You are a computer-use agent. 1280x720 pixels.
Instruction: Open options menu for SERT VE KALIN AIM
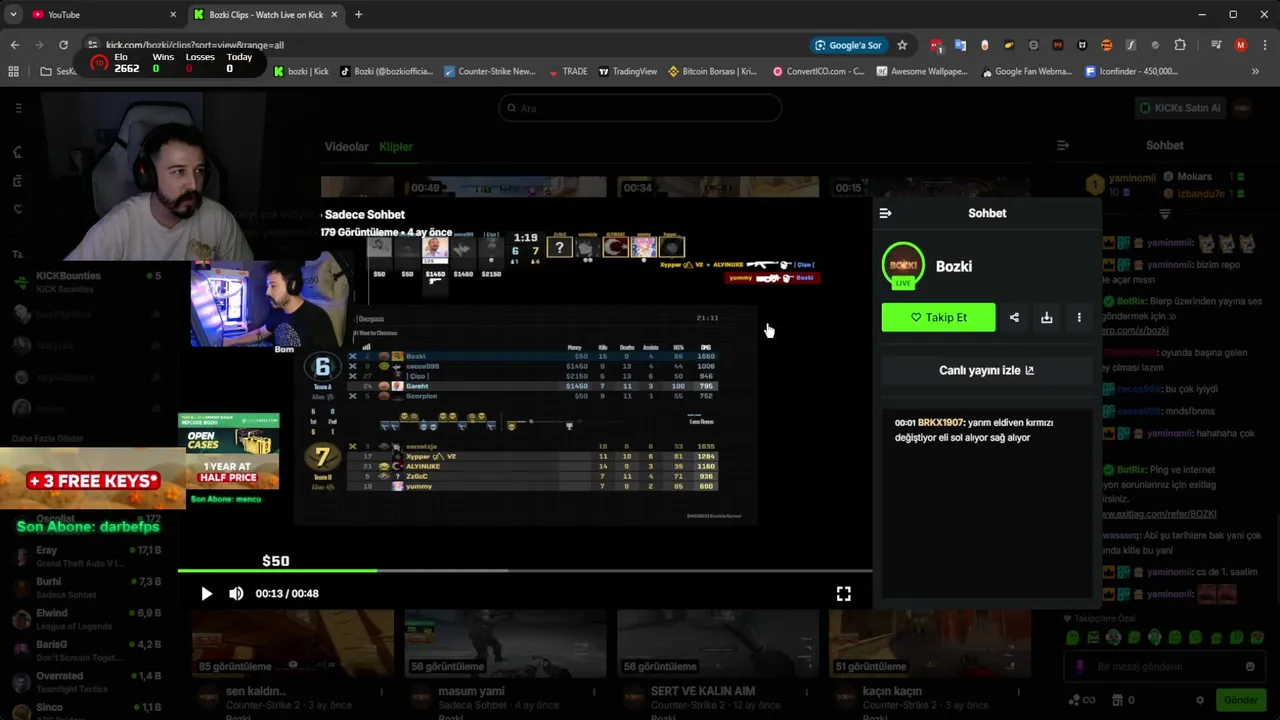(806, 692)
